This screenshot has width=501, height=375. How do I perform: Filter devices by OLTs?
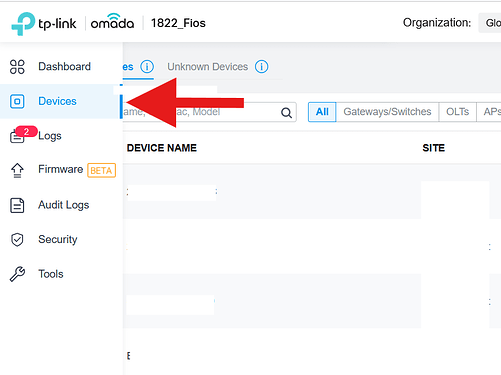457,112
